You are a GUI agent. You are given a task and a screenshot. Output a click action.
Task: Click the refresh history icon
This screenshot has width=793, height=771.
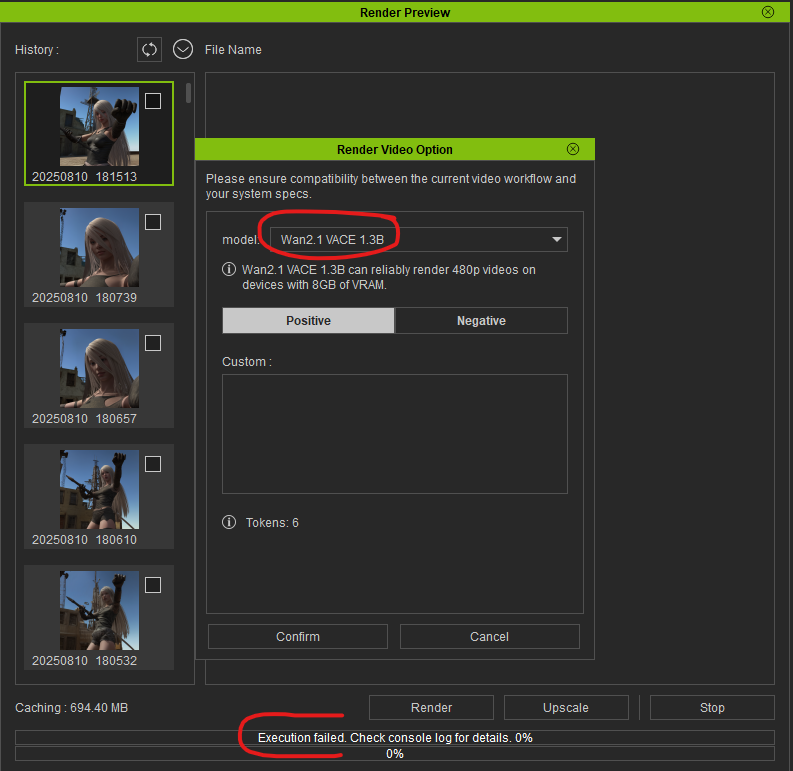(x=149, y=50)
